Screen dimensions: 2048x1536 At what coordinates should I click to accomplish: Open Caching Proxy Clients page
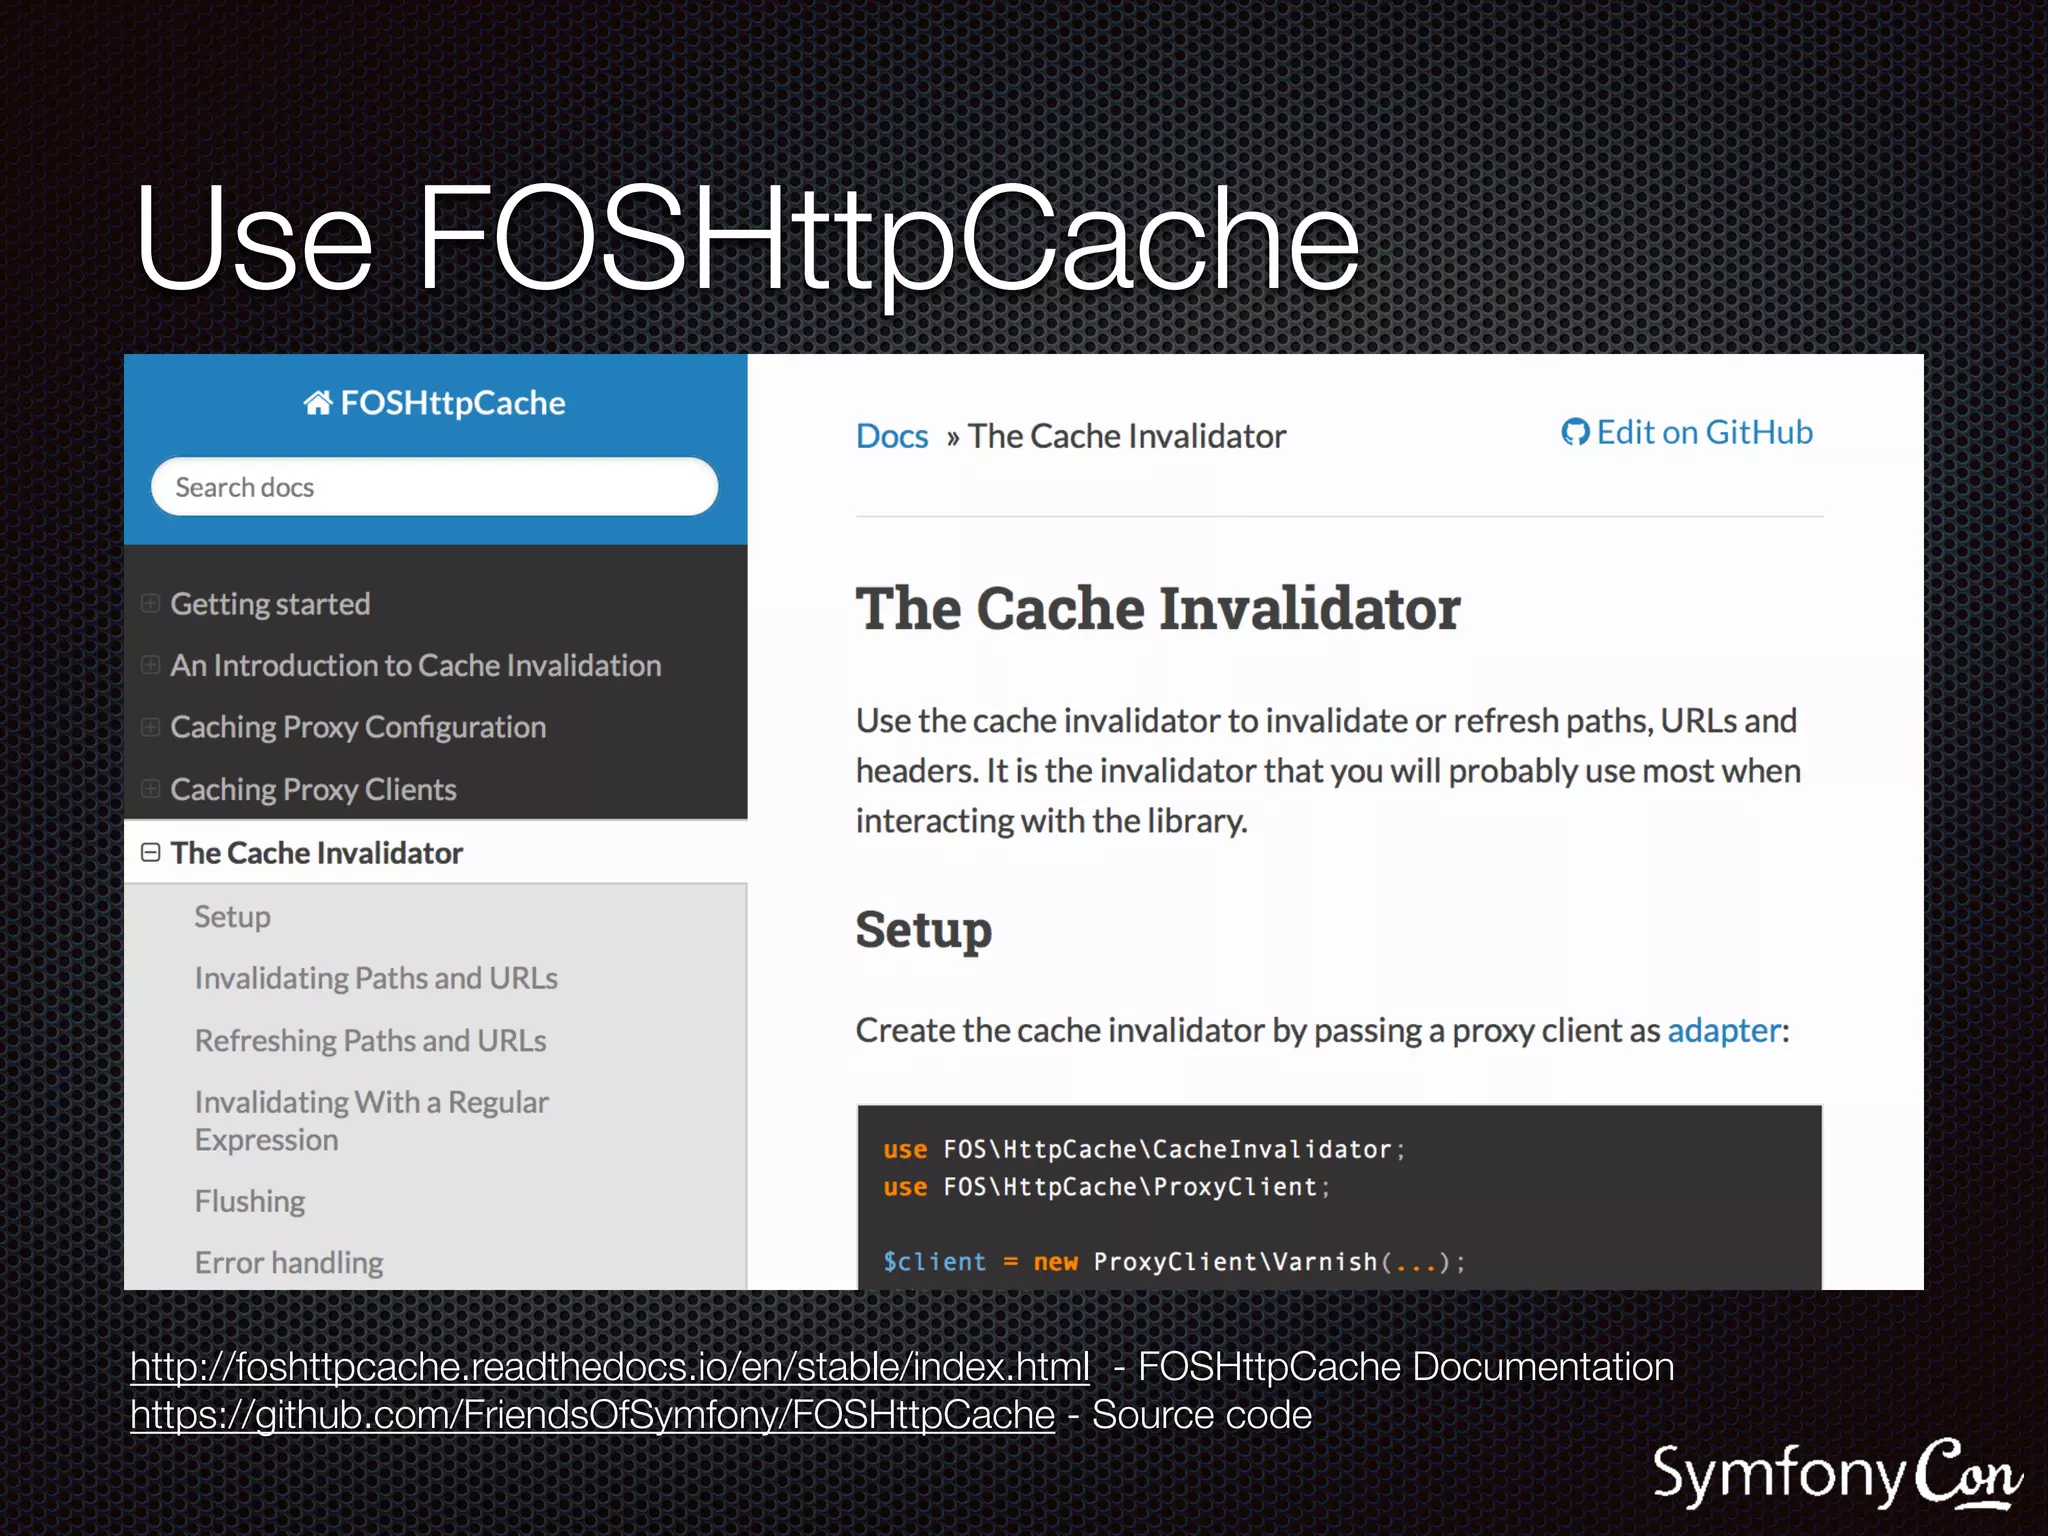313,790
